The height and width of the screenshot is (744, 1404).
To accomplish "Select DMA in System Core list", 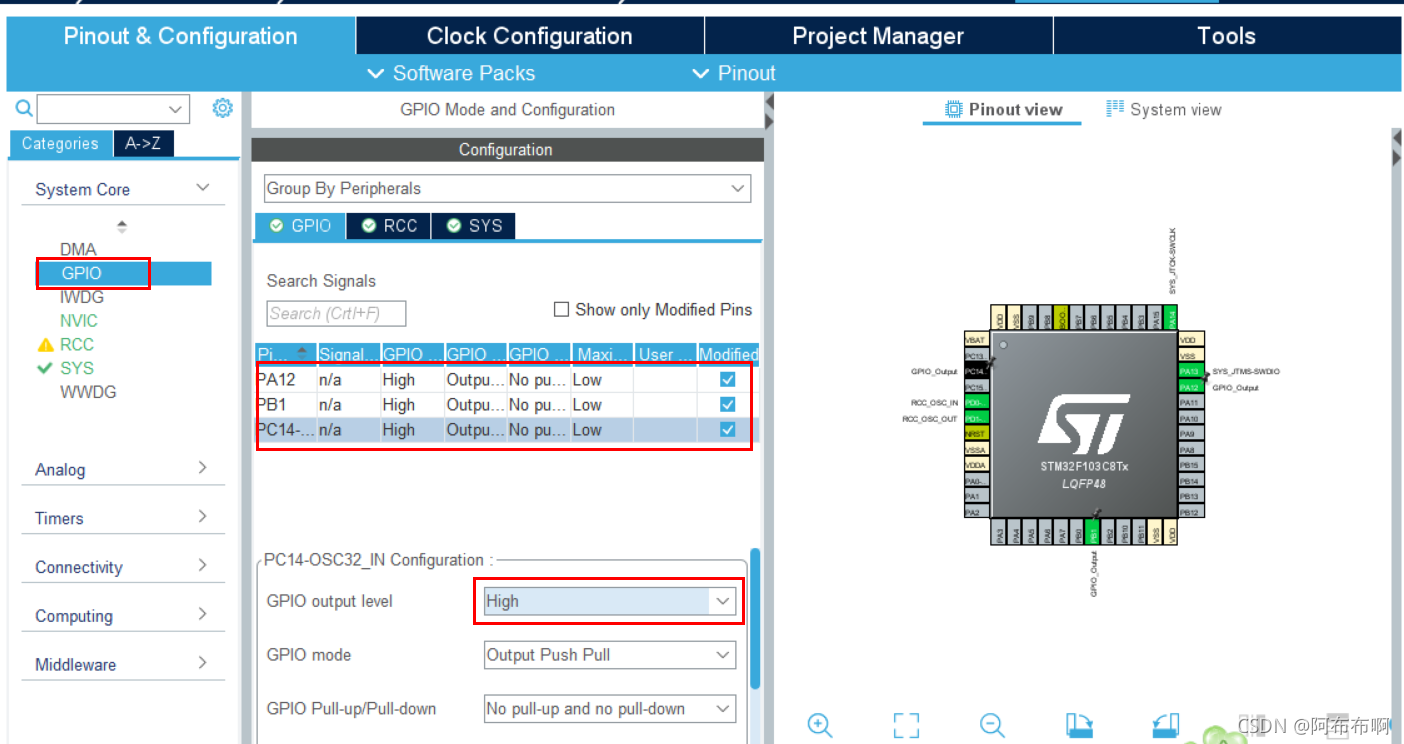I will point(78,249).
